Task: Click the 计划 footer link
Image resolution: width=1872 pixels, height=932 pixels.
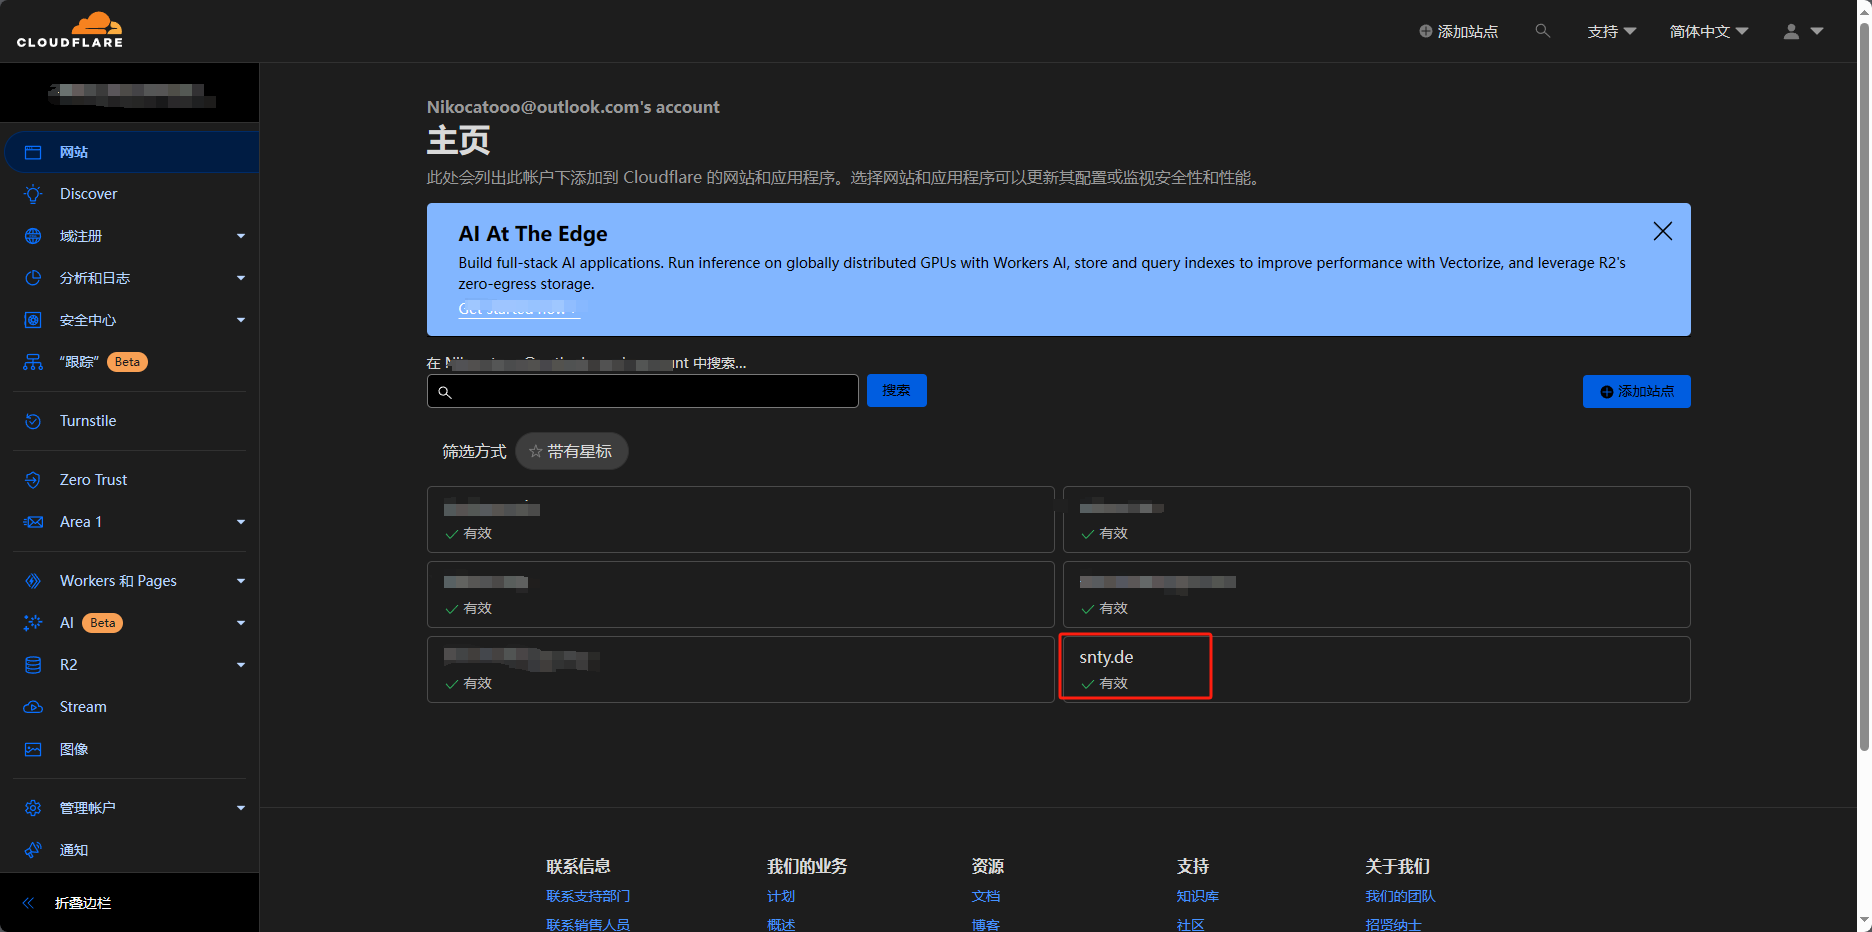Action: [x=781, y=896]
